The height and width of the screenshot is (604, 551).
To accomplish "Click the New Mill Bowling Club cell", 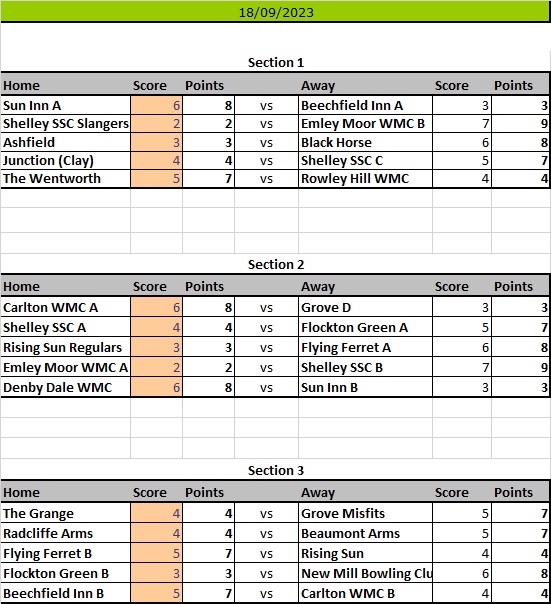I will point(365,574).
